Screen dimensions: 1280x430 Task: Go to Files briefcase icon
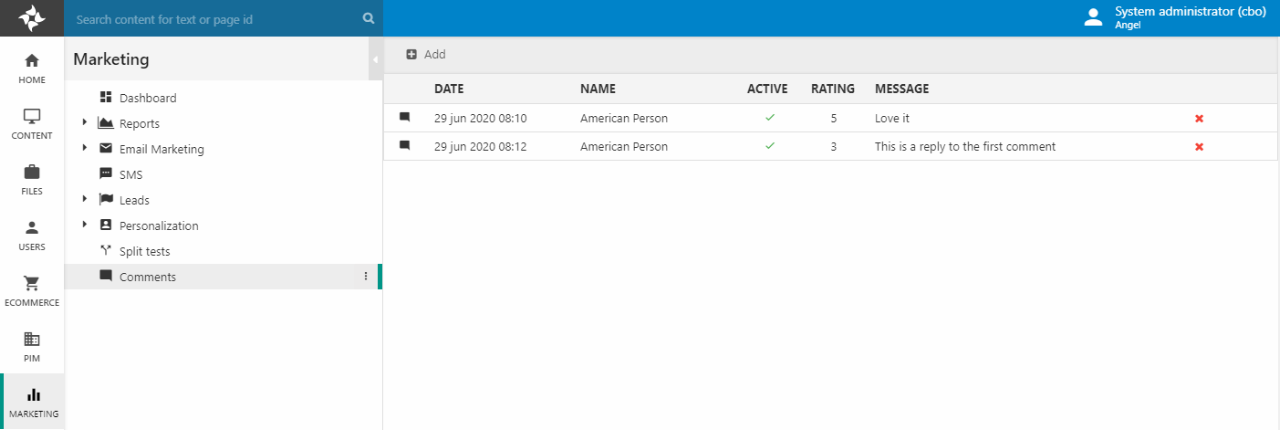32,179
